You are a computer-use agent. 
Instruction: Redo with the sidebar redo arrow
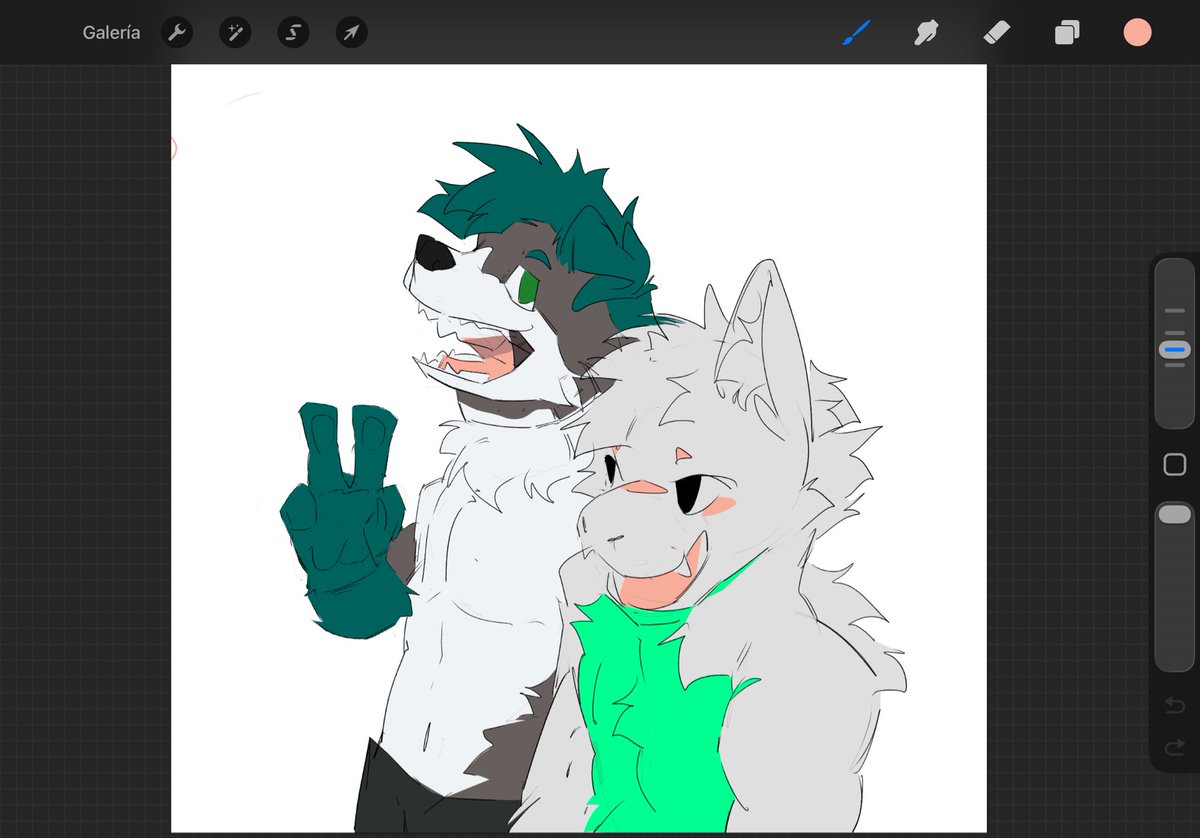1175,747
